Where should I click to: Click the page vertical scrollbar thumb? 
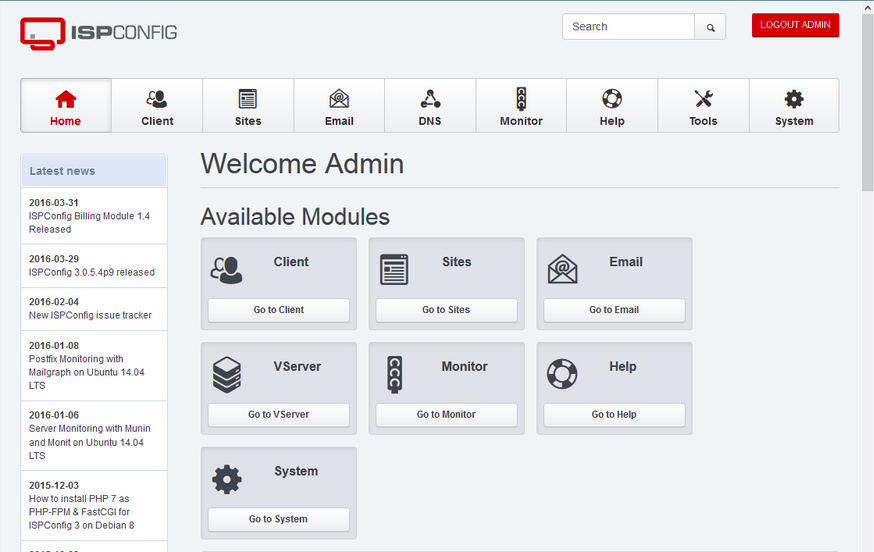pos(868,103)
